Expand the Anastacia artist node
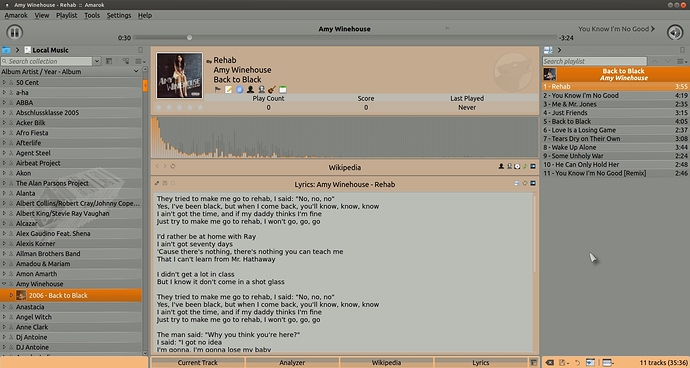This screenshot has width=690, height=368. (x=4, y=307)
